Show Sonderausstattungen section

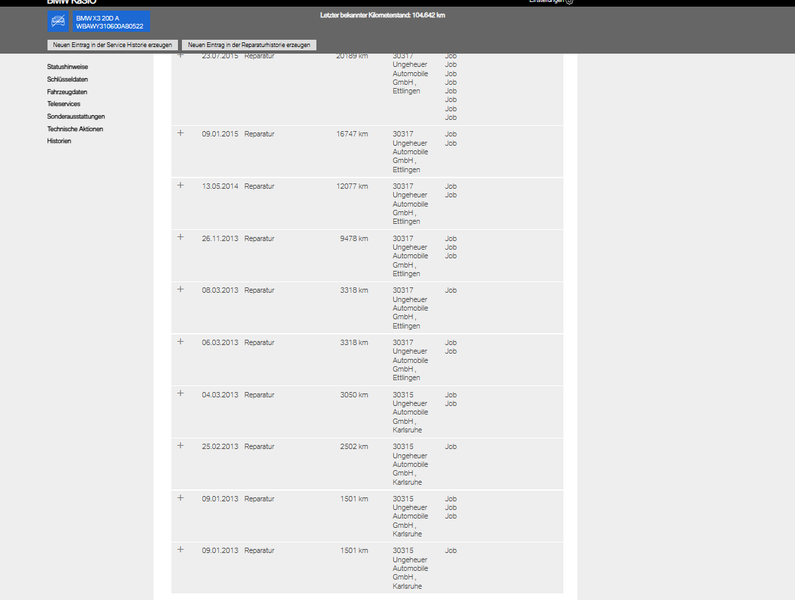[x=76, y=117]
